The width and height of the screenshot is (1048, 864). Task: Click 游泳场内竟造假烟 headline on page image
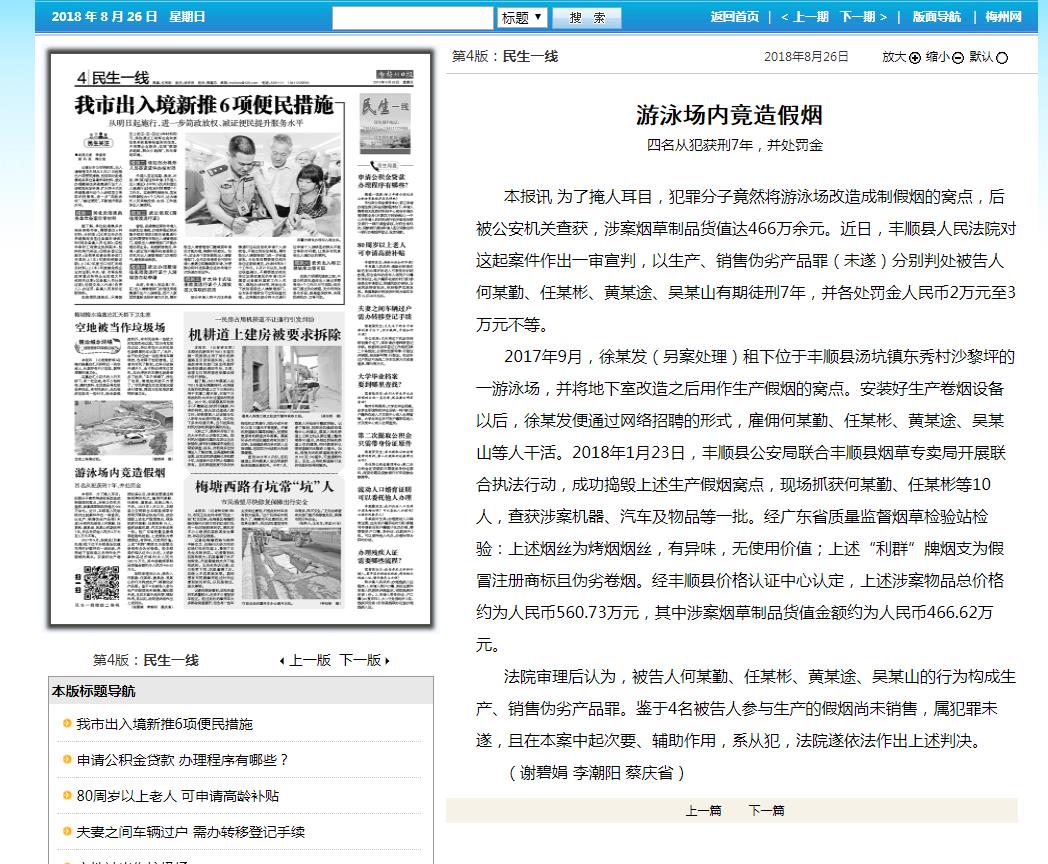120,472
